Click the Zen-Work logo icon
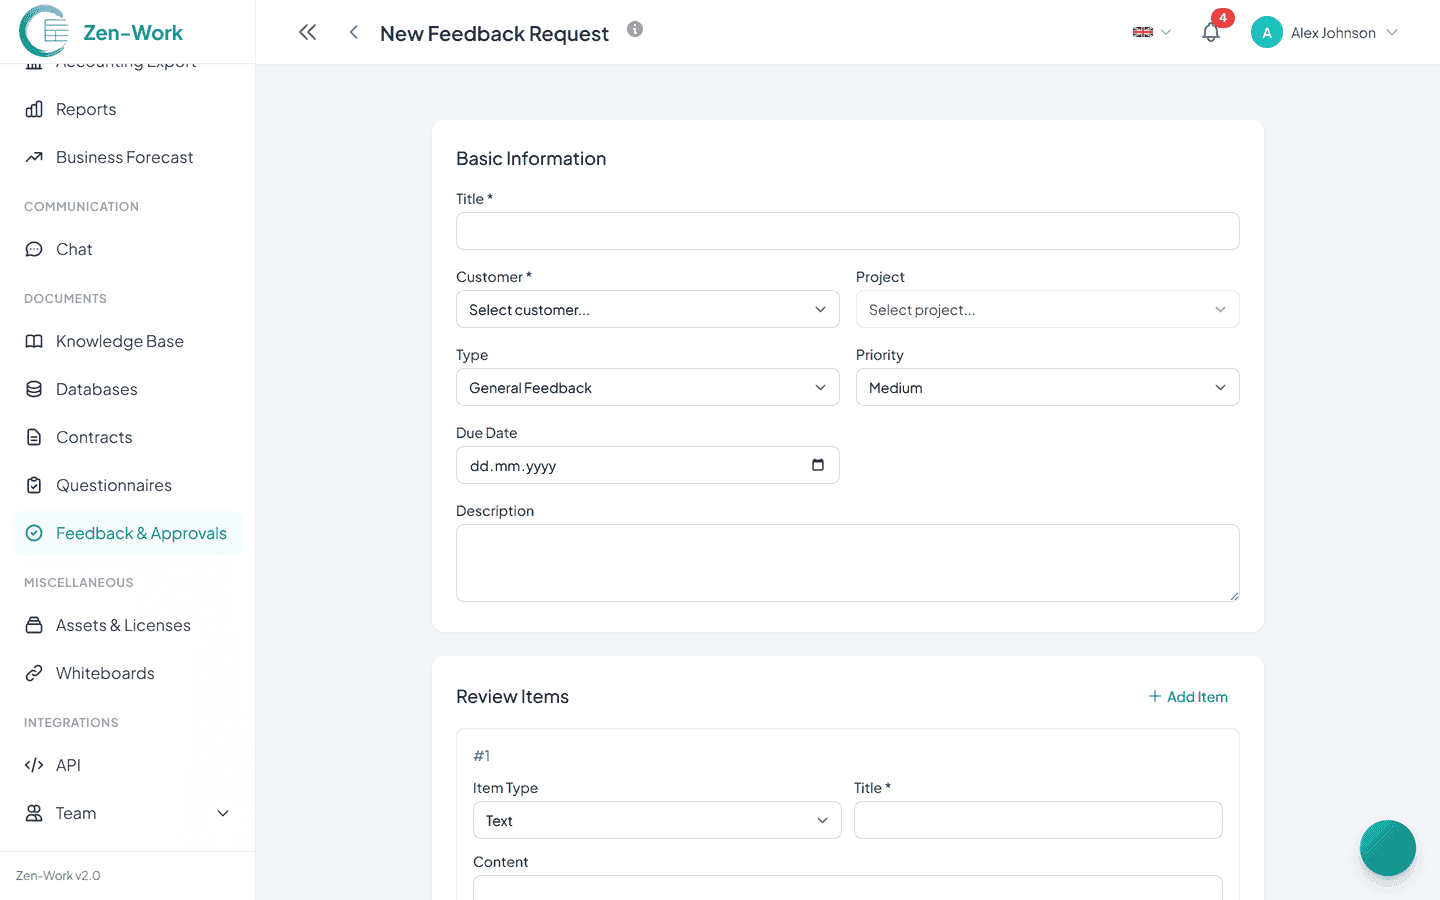1440x900 pixels. [x=44, y=31]
